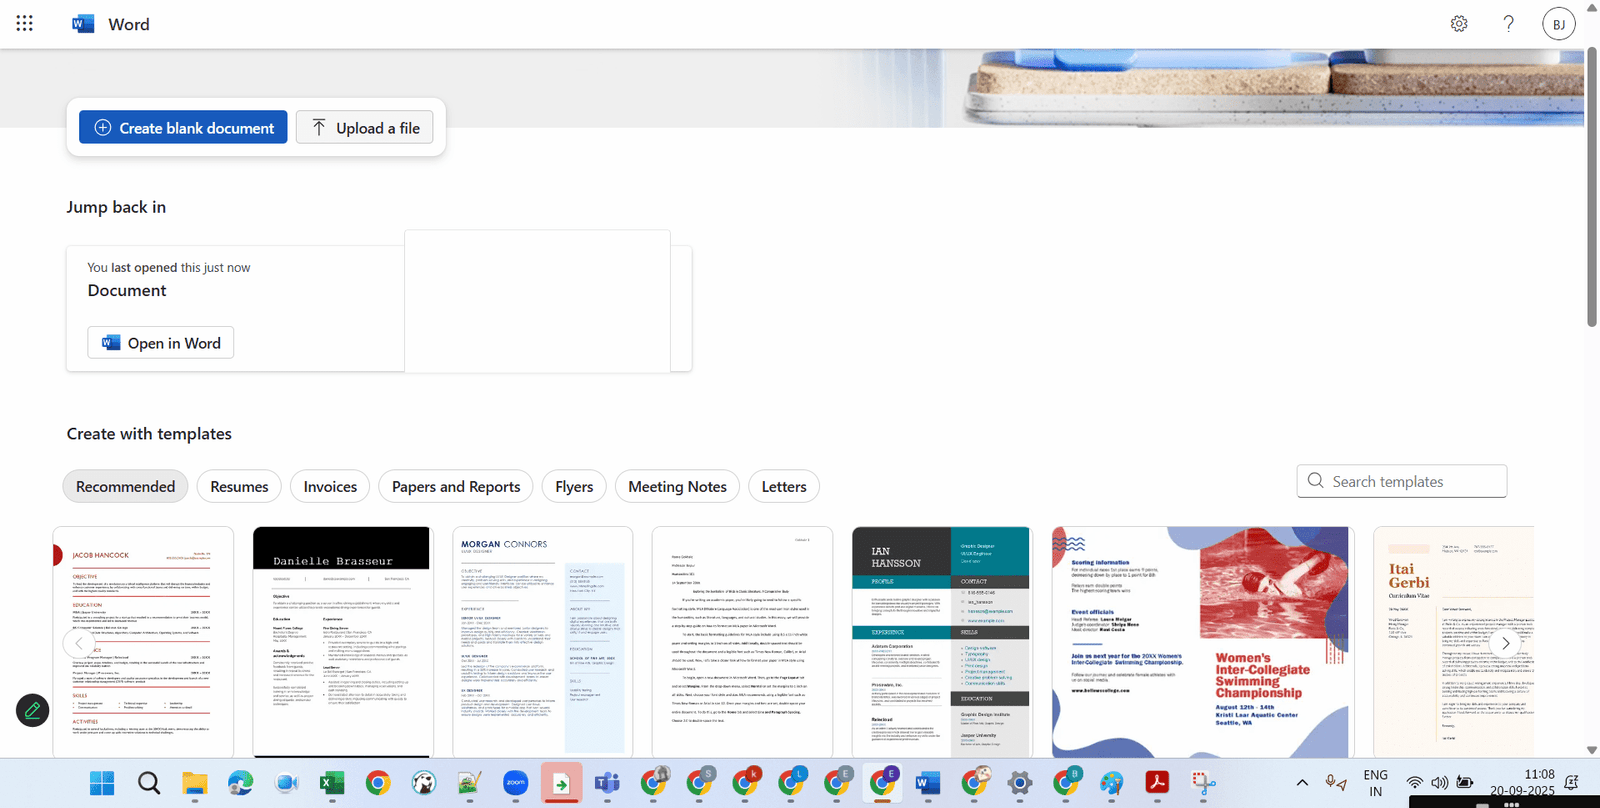
Task: Click the green pen floating icon
Action: pos(32,710)
